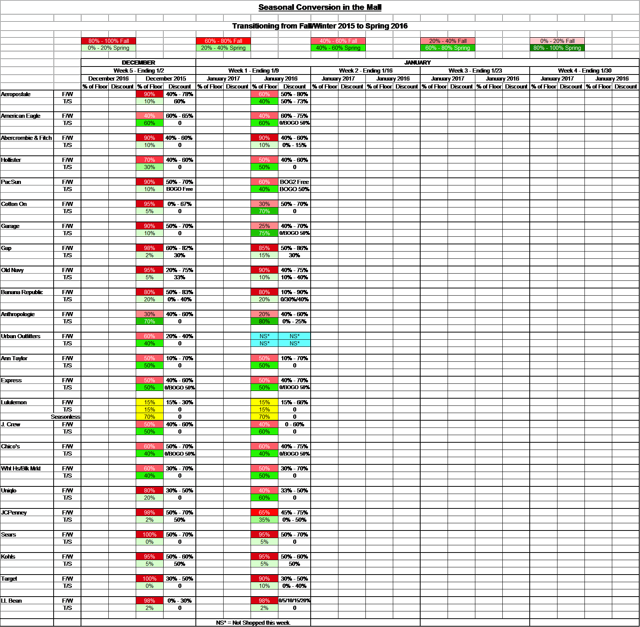Click the American Eagle store name cell
This screenshot has width=640, height=627.
click(27, 116)
